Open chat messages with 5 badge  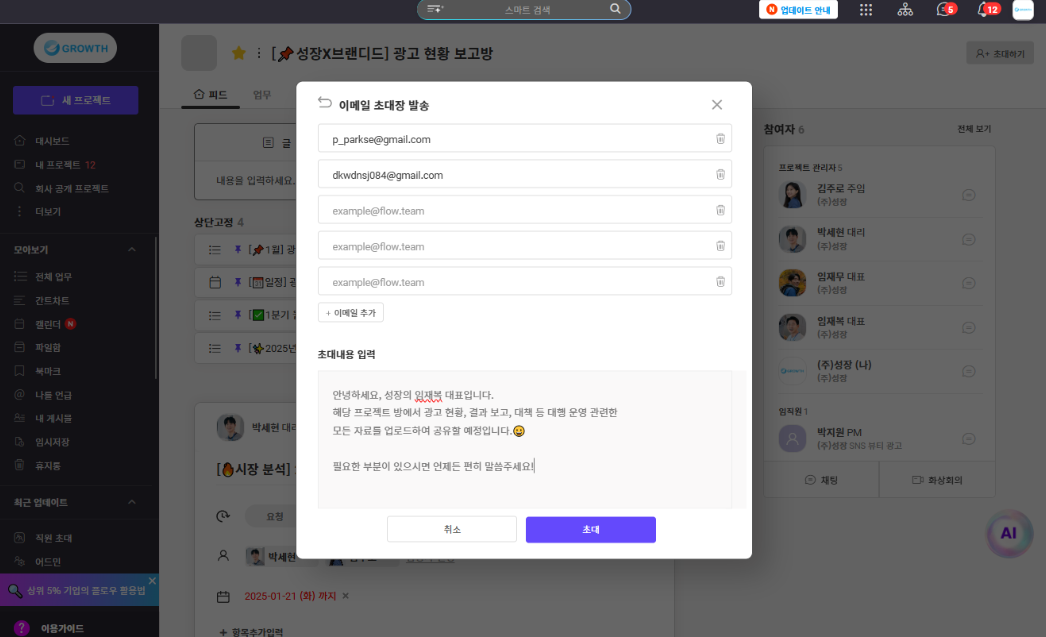(945, 9)
